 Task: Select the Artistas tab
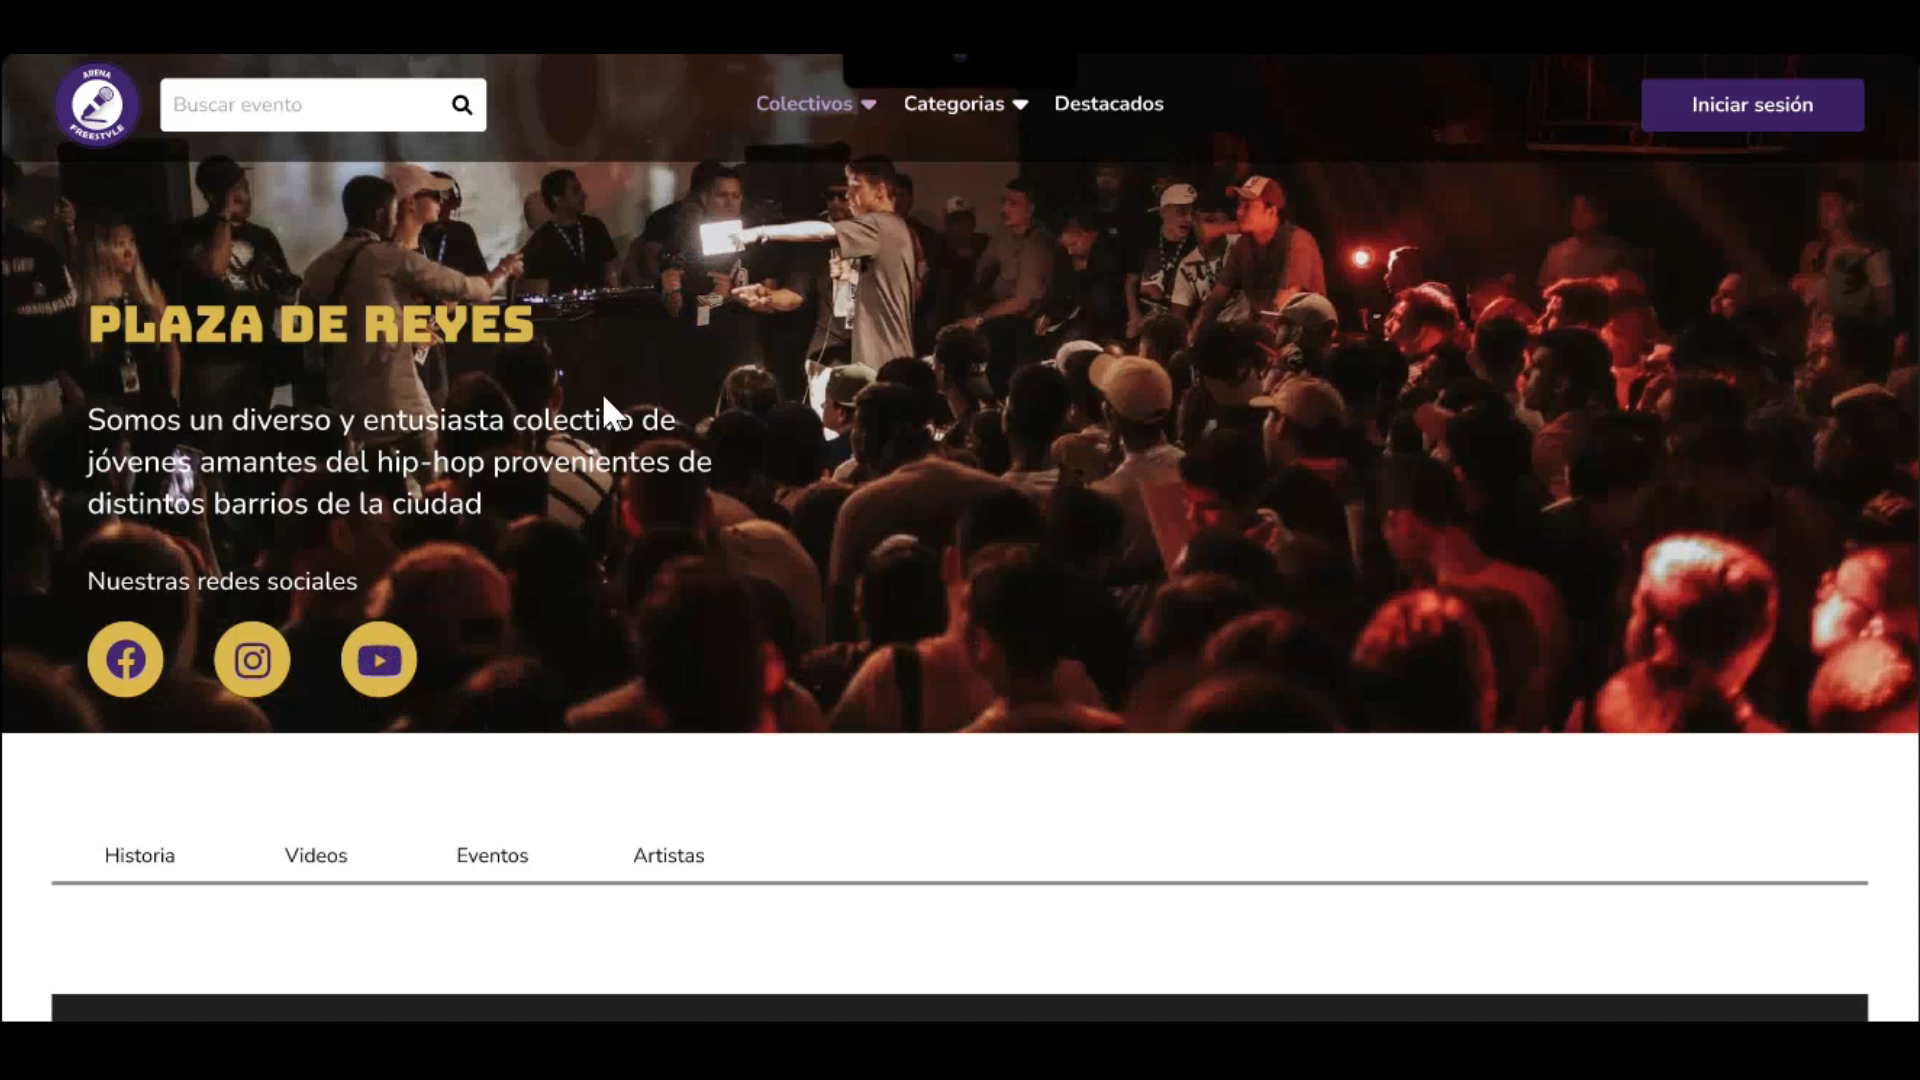[668, 855]
